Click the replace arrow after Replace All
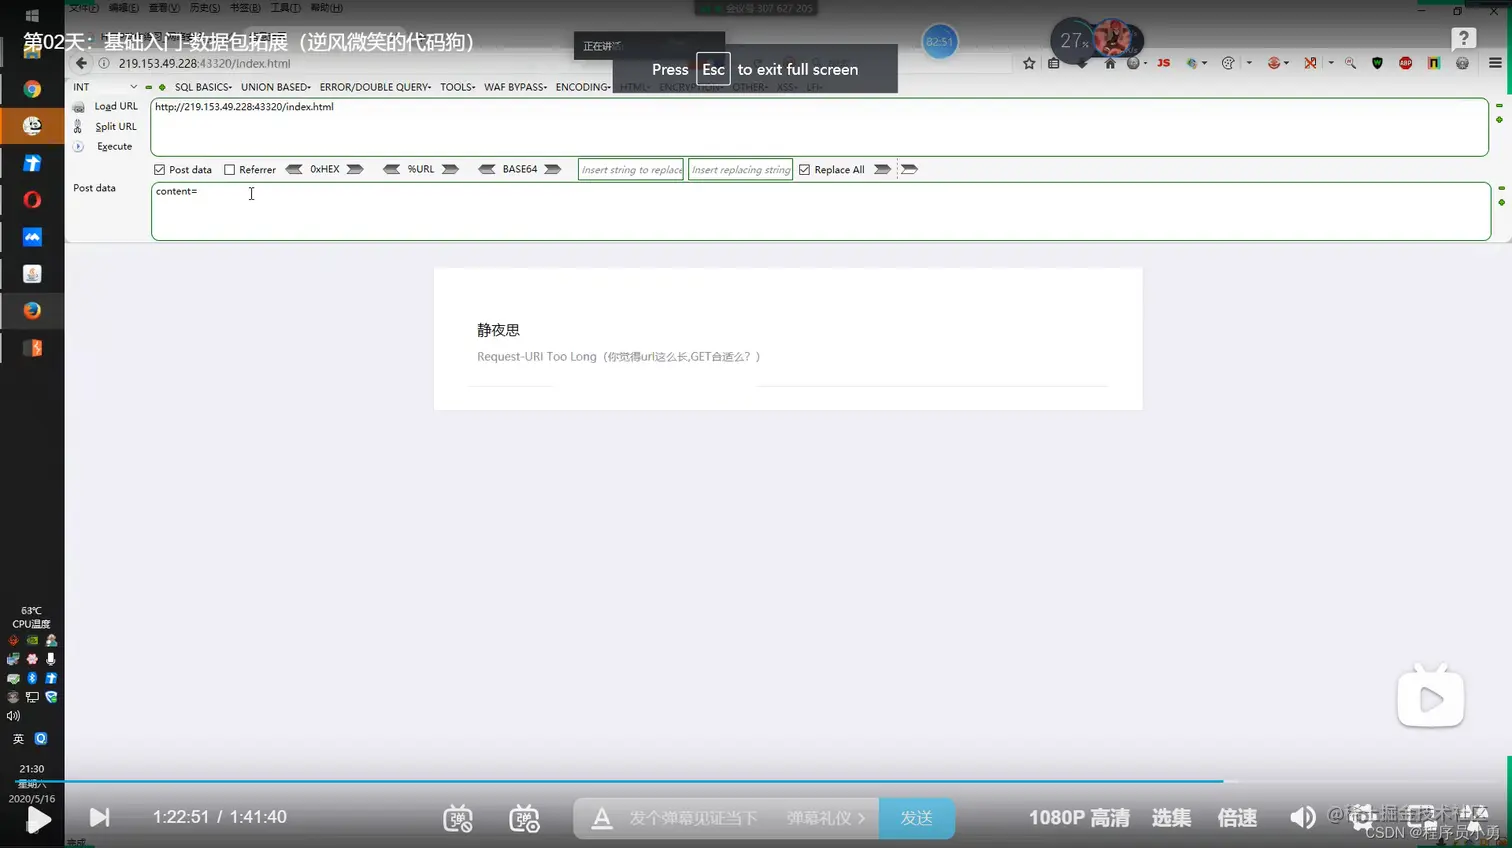 [882, 169]
